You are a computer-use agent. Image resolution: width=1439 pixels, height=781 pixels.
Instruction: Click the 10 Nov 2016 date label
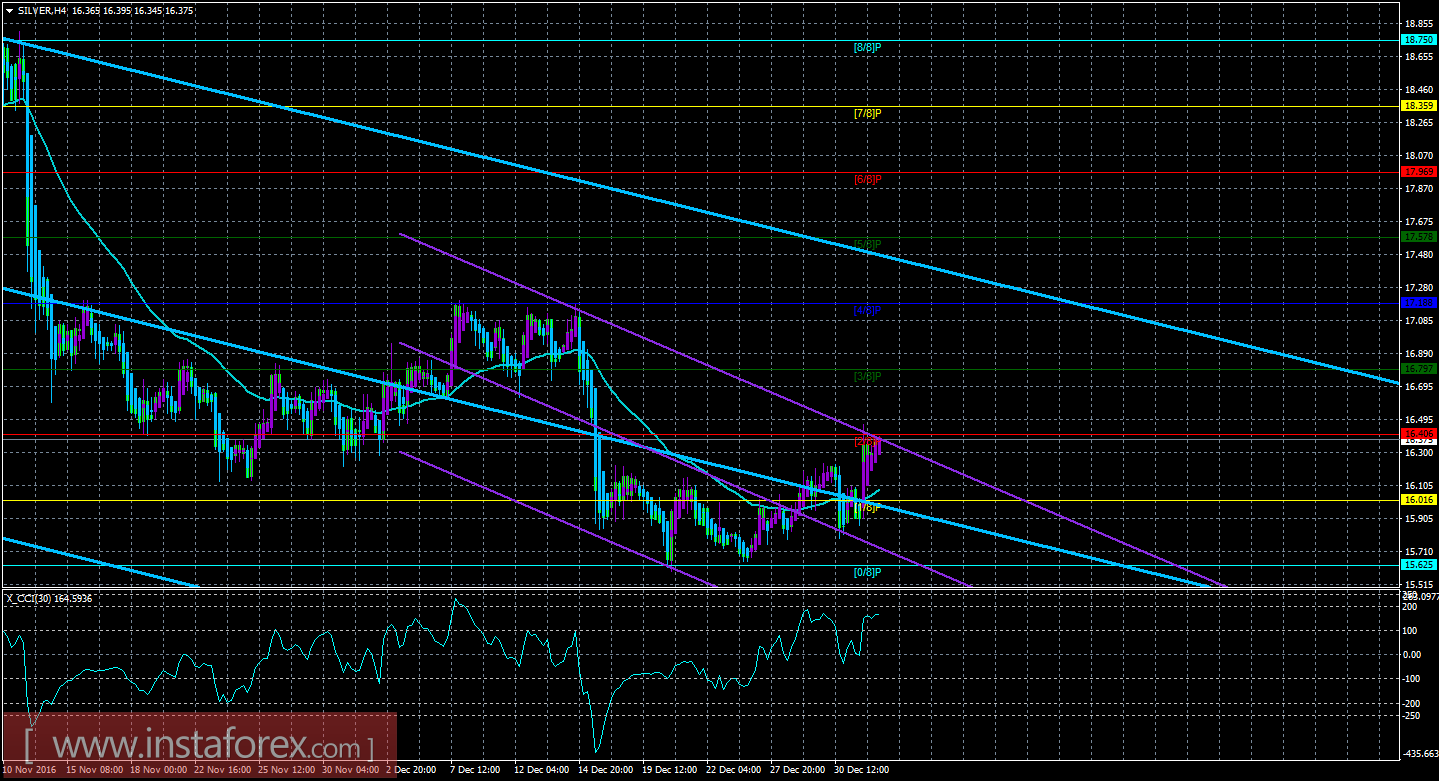tap(28, 770)
